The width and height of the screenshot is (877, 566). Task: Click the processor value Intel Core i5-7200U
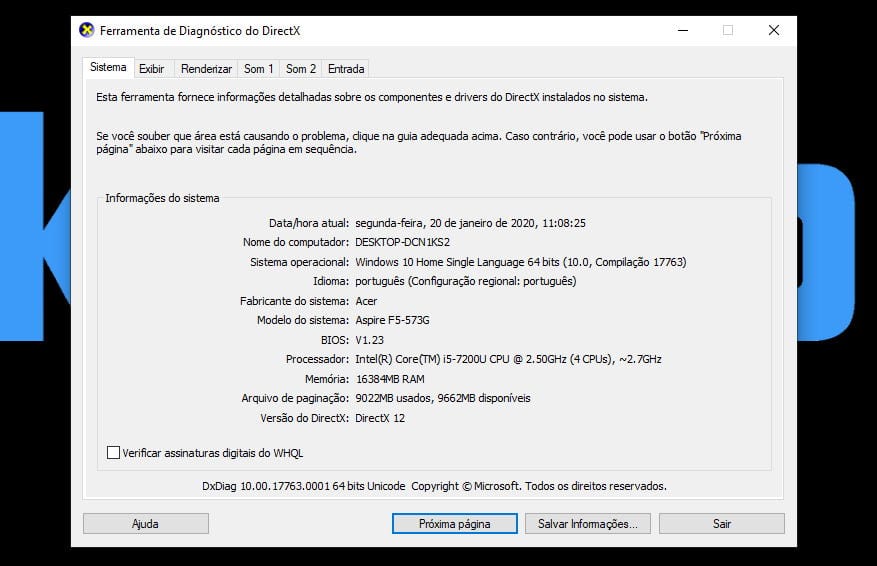coord(508,359)
